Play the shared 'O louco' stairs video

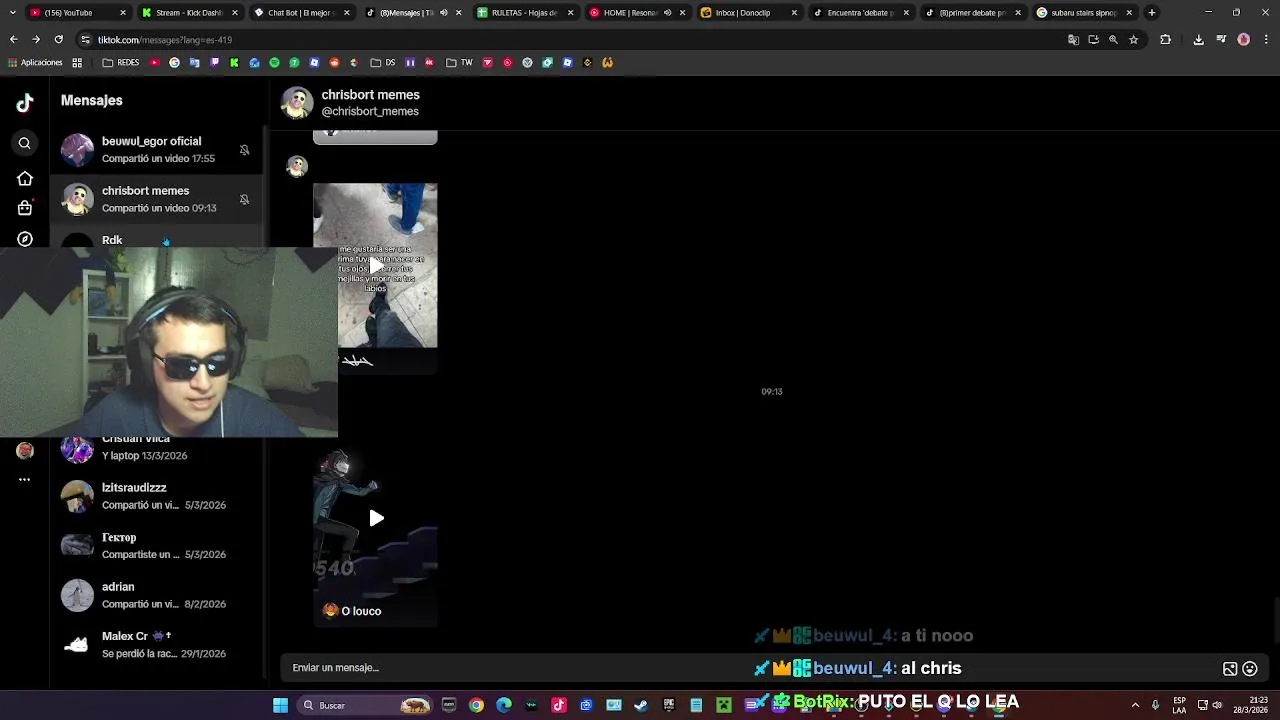click(x=376, y=518)
